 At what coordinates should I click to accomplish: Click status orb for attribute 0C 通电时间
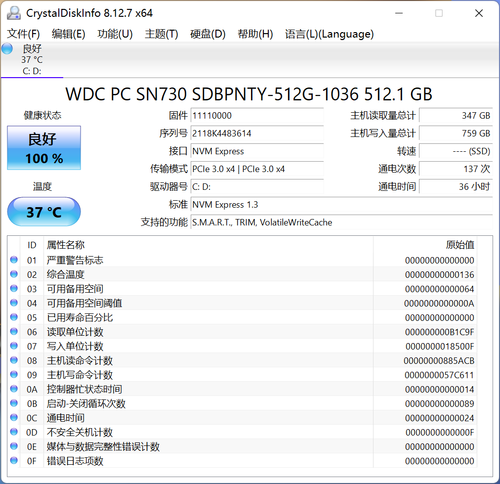(x=14, y=417)
